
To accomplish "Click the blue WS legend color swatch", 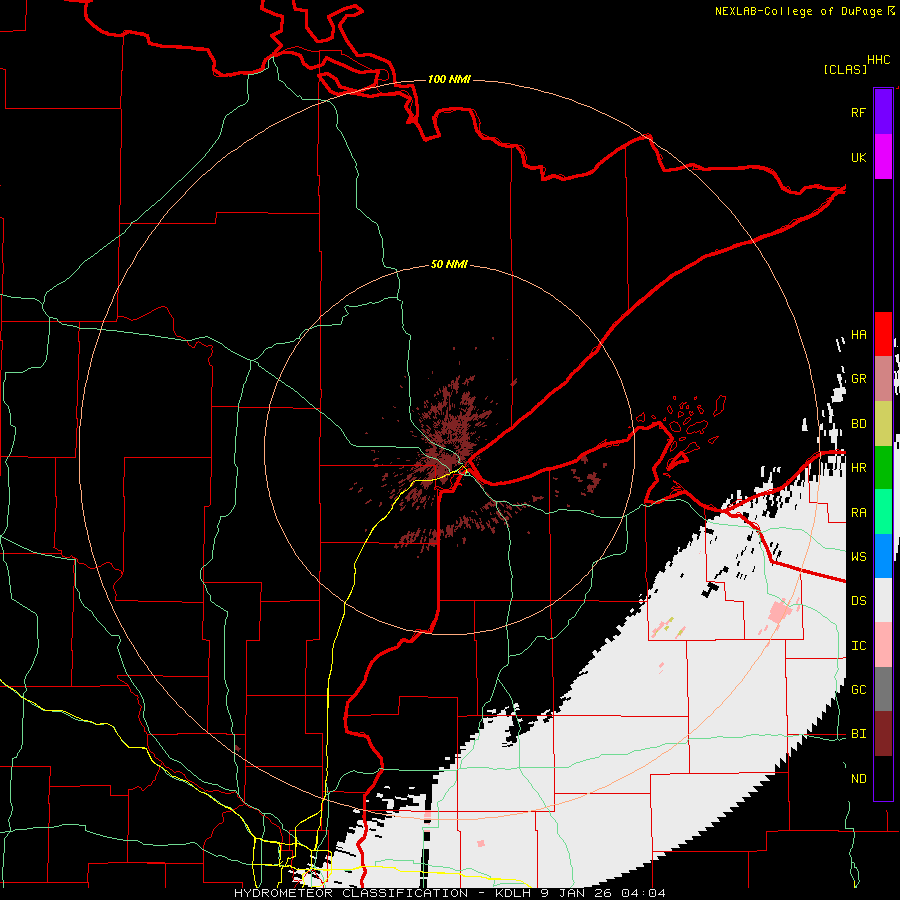I will 883,556.
